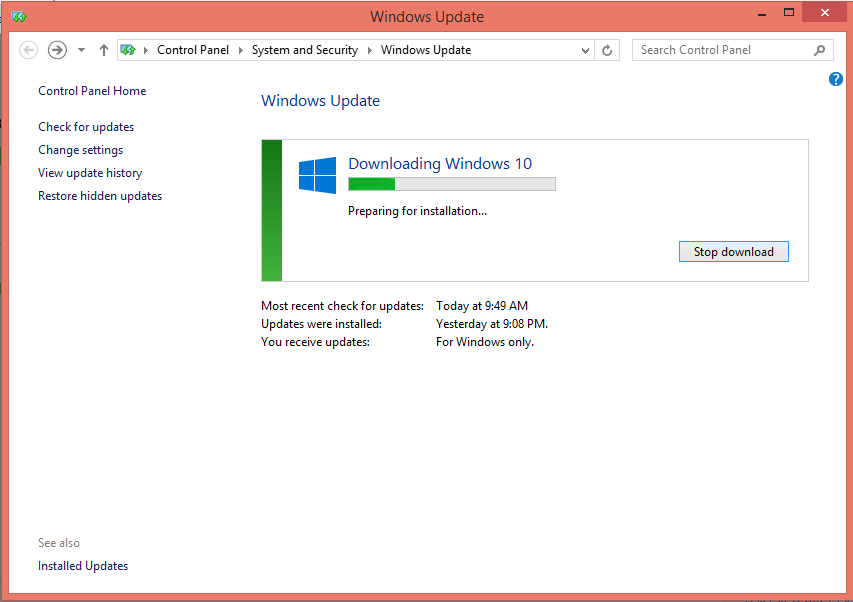
Task: Expand the chevron before Control Panel breadcrumb
Action: [146, 50]
